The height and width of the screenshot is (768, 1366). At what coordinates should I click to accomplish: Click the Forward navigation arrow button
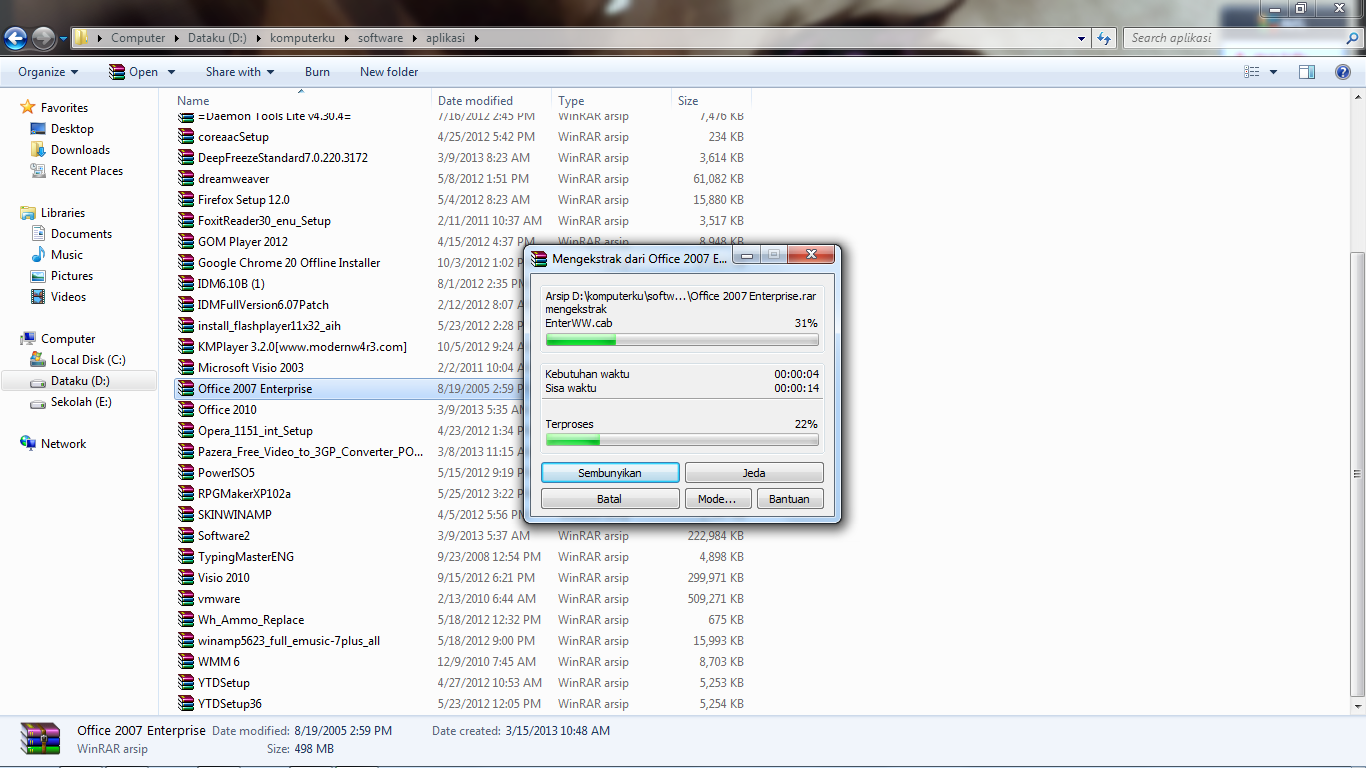point(43,38)
